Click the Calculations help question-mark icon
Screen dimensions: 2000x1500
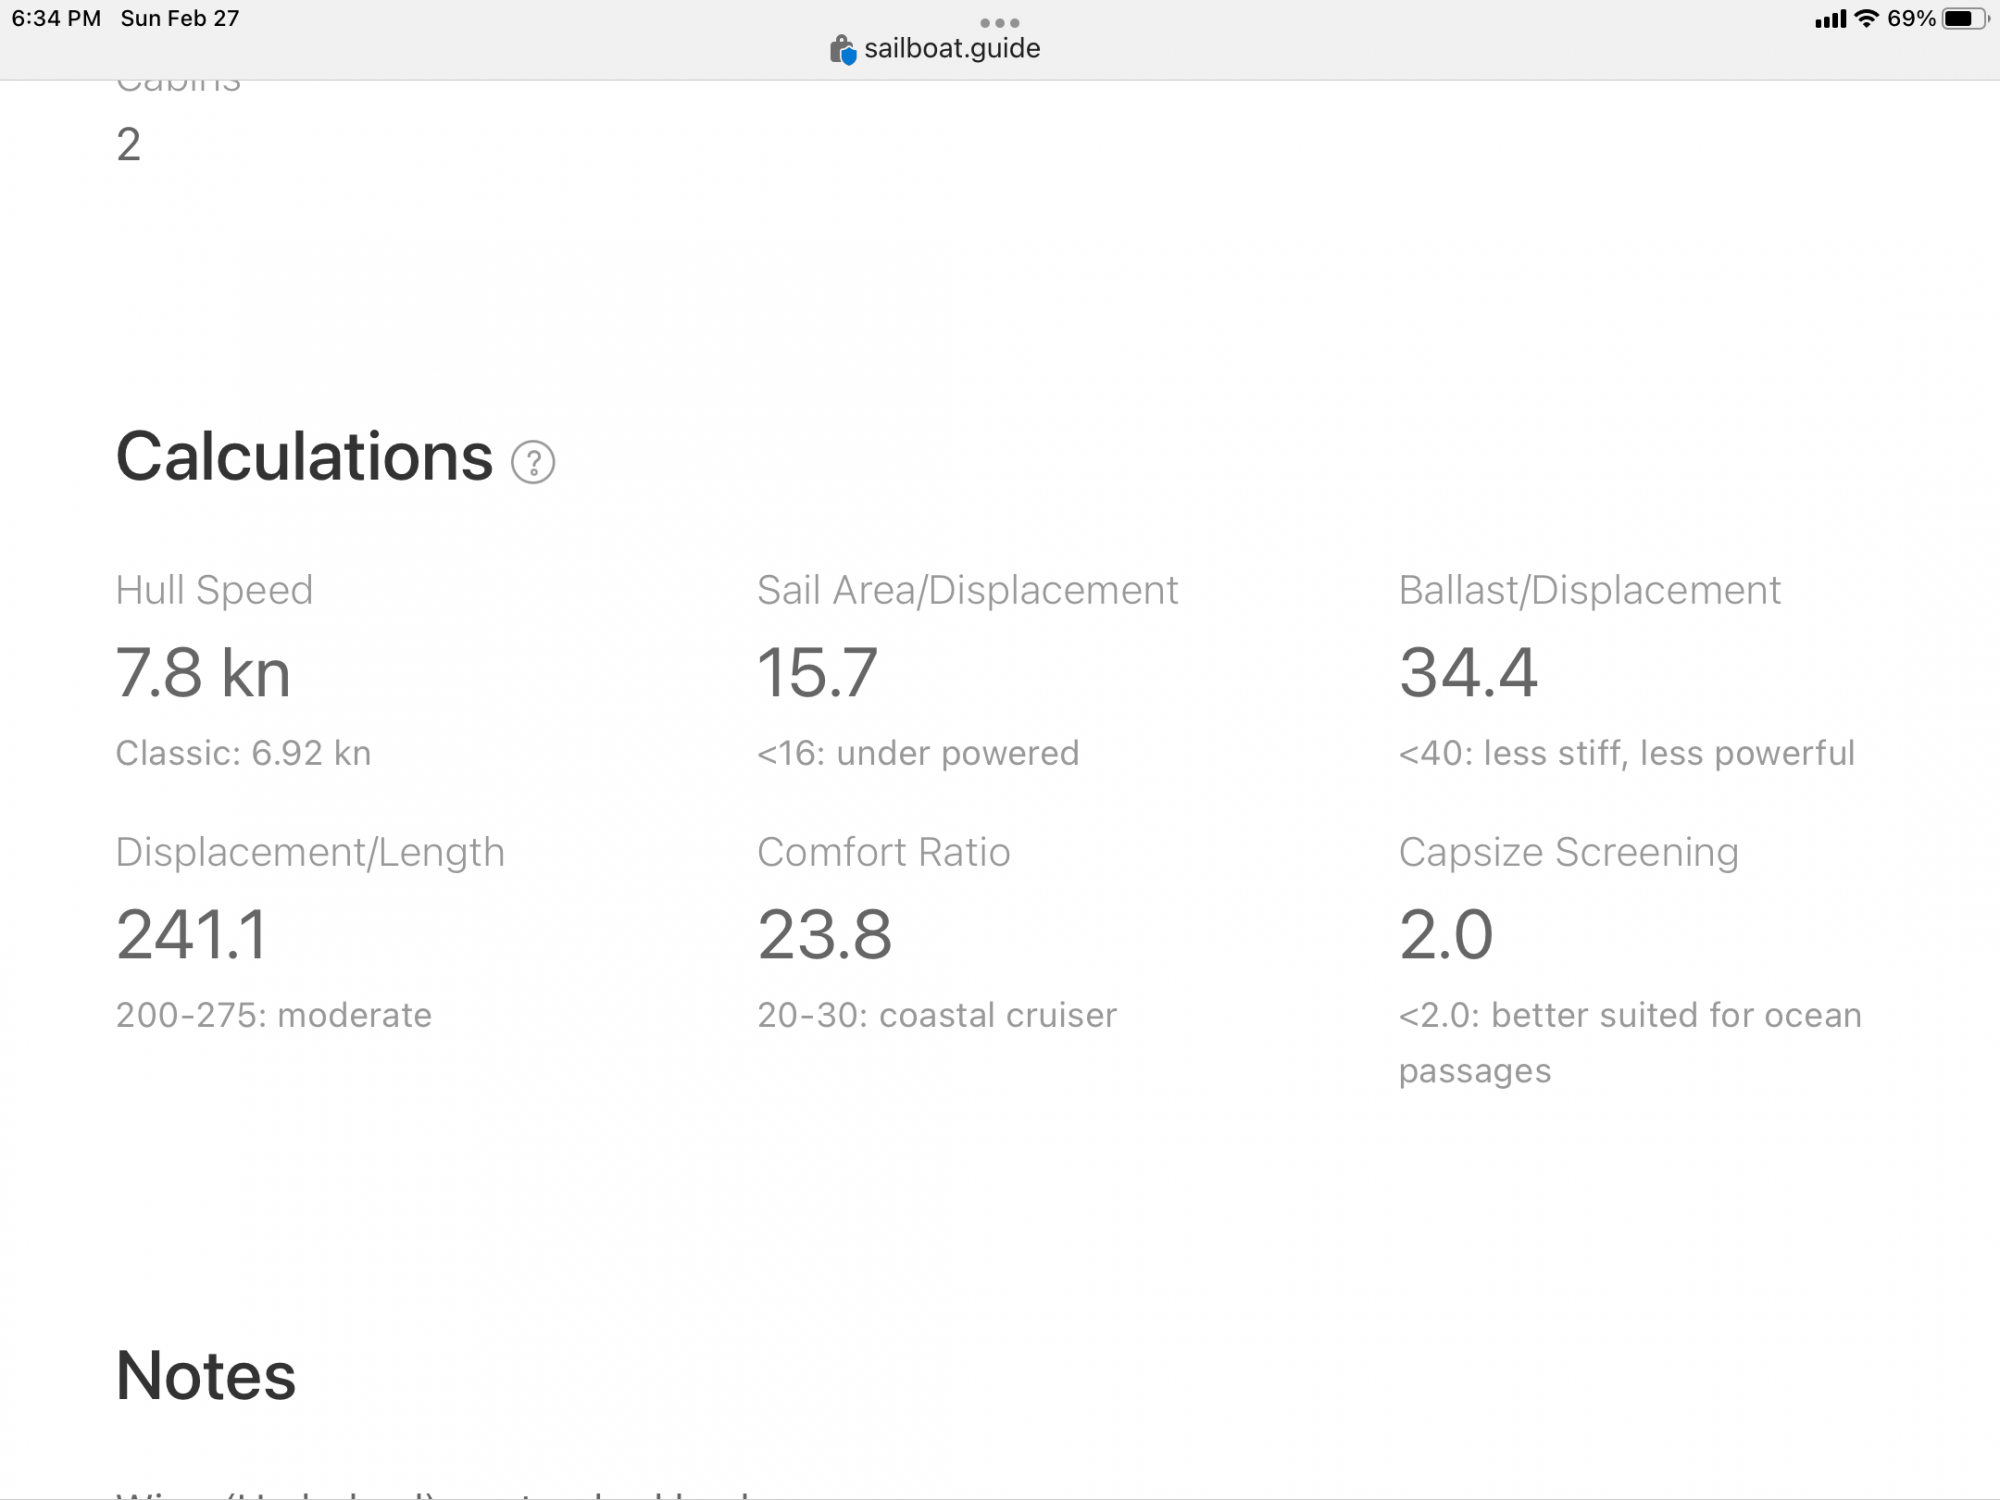[533, 462]
